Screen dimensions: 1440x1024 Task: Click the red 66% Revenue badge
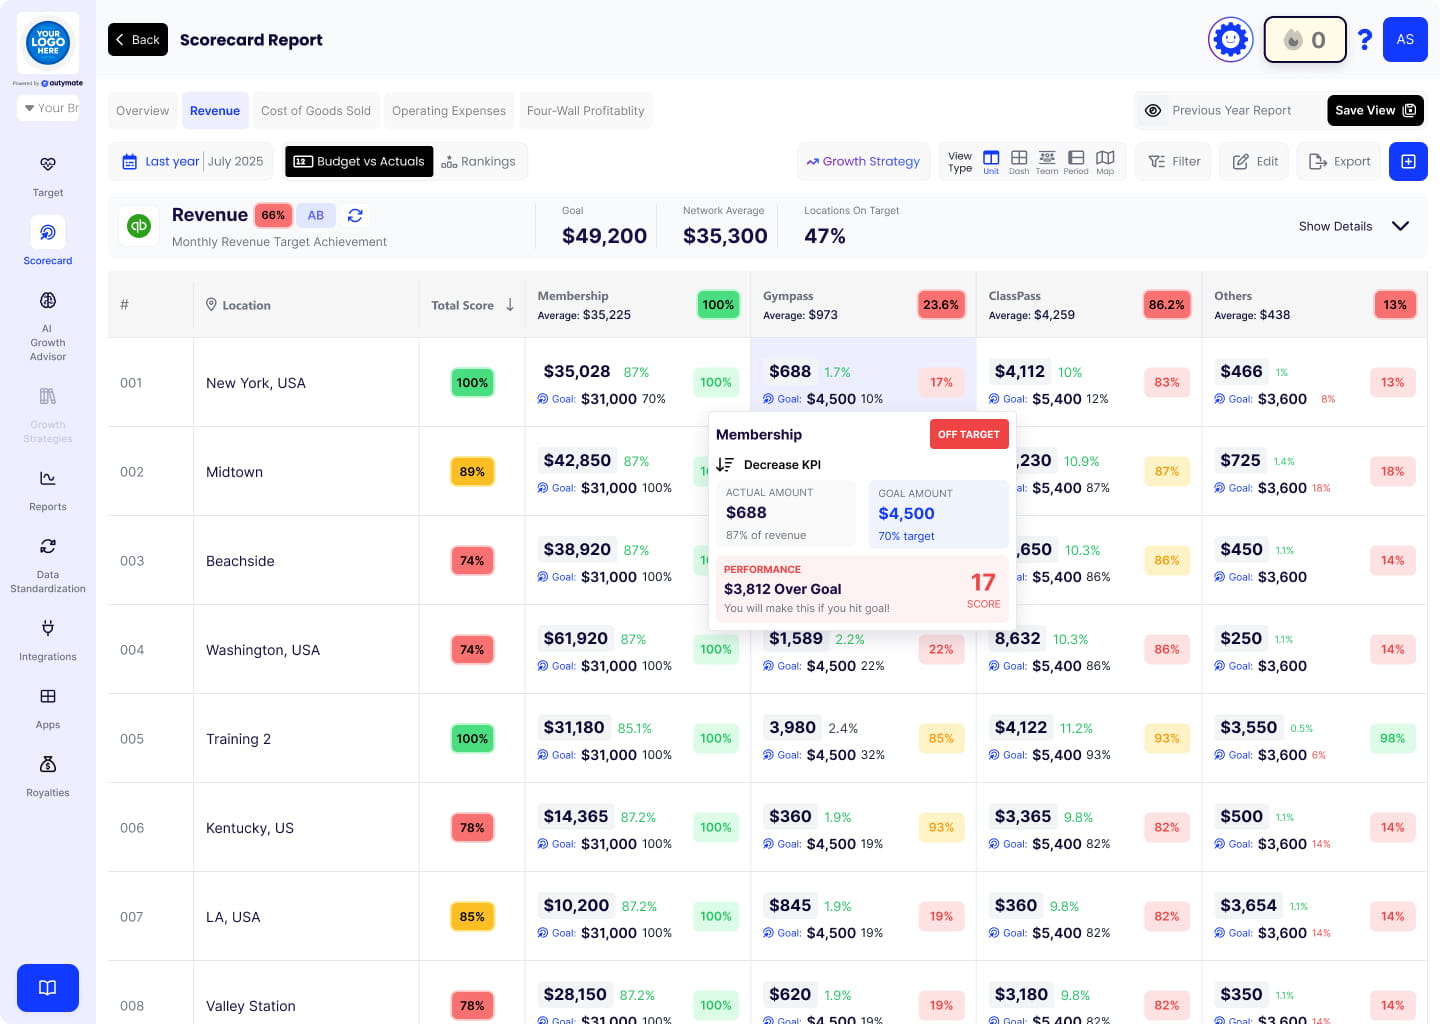(x=273, y=215)
